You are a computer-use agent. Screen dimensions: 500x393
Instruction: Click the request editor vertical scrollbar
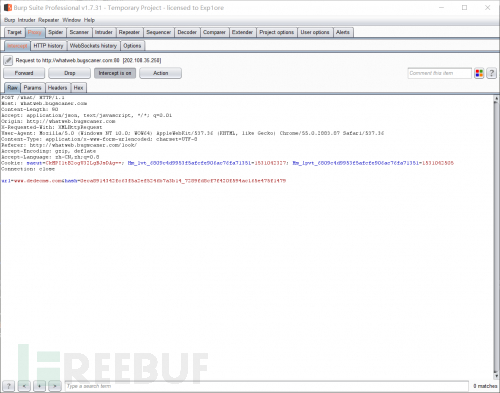tap(496, 237)
